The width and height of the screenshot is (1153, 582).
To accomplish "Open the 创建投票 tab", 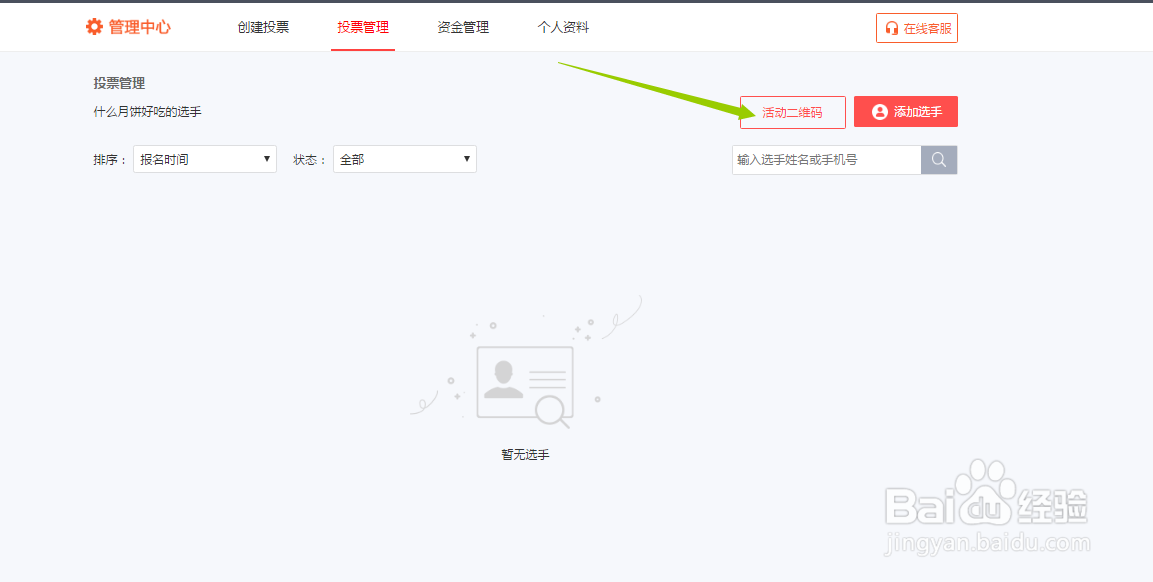I will (x=263, y=27).
